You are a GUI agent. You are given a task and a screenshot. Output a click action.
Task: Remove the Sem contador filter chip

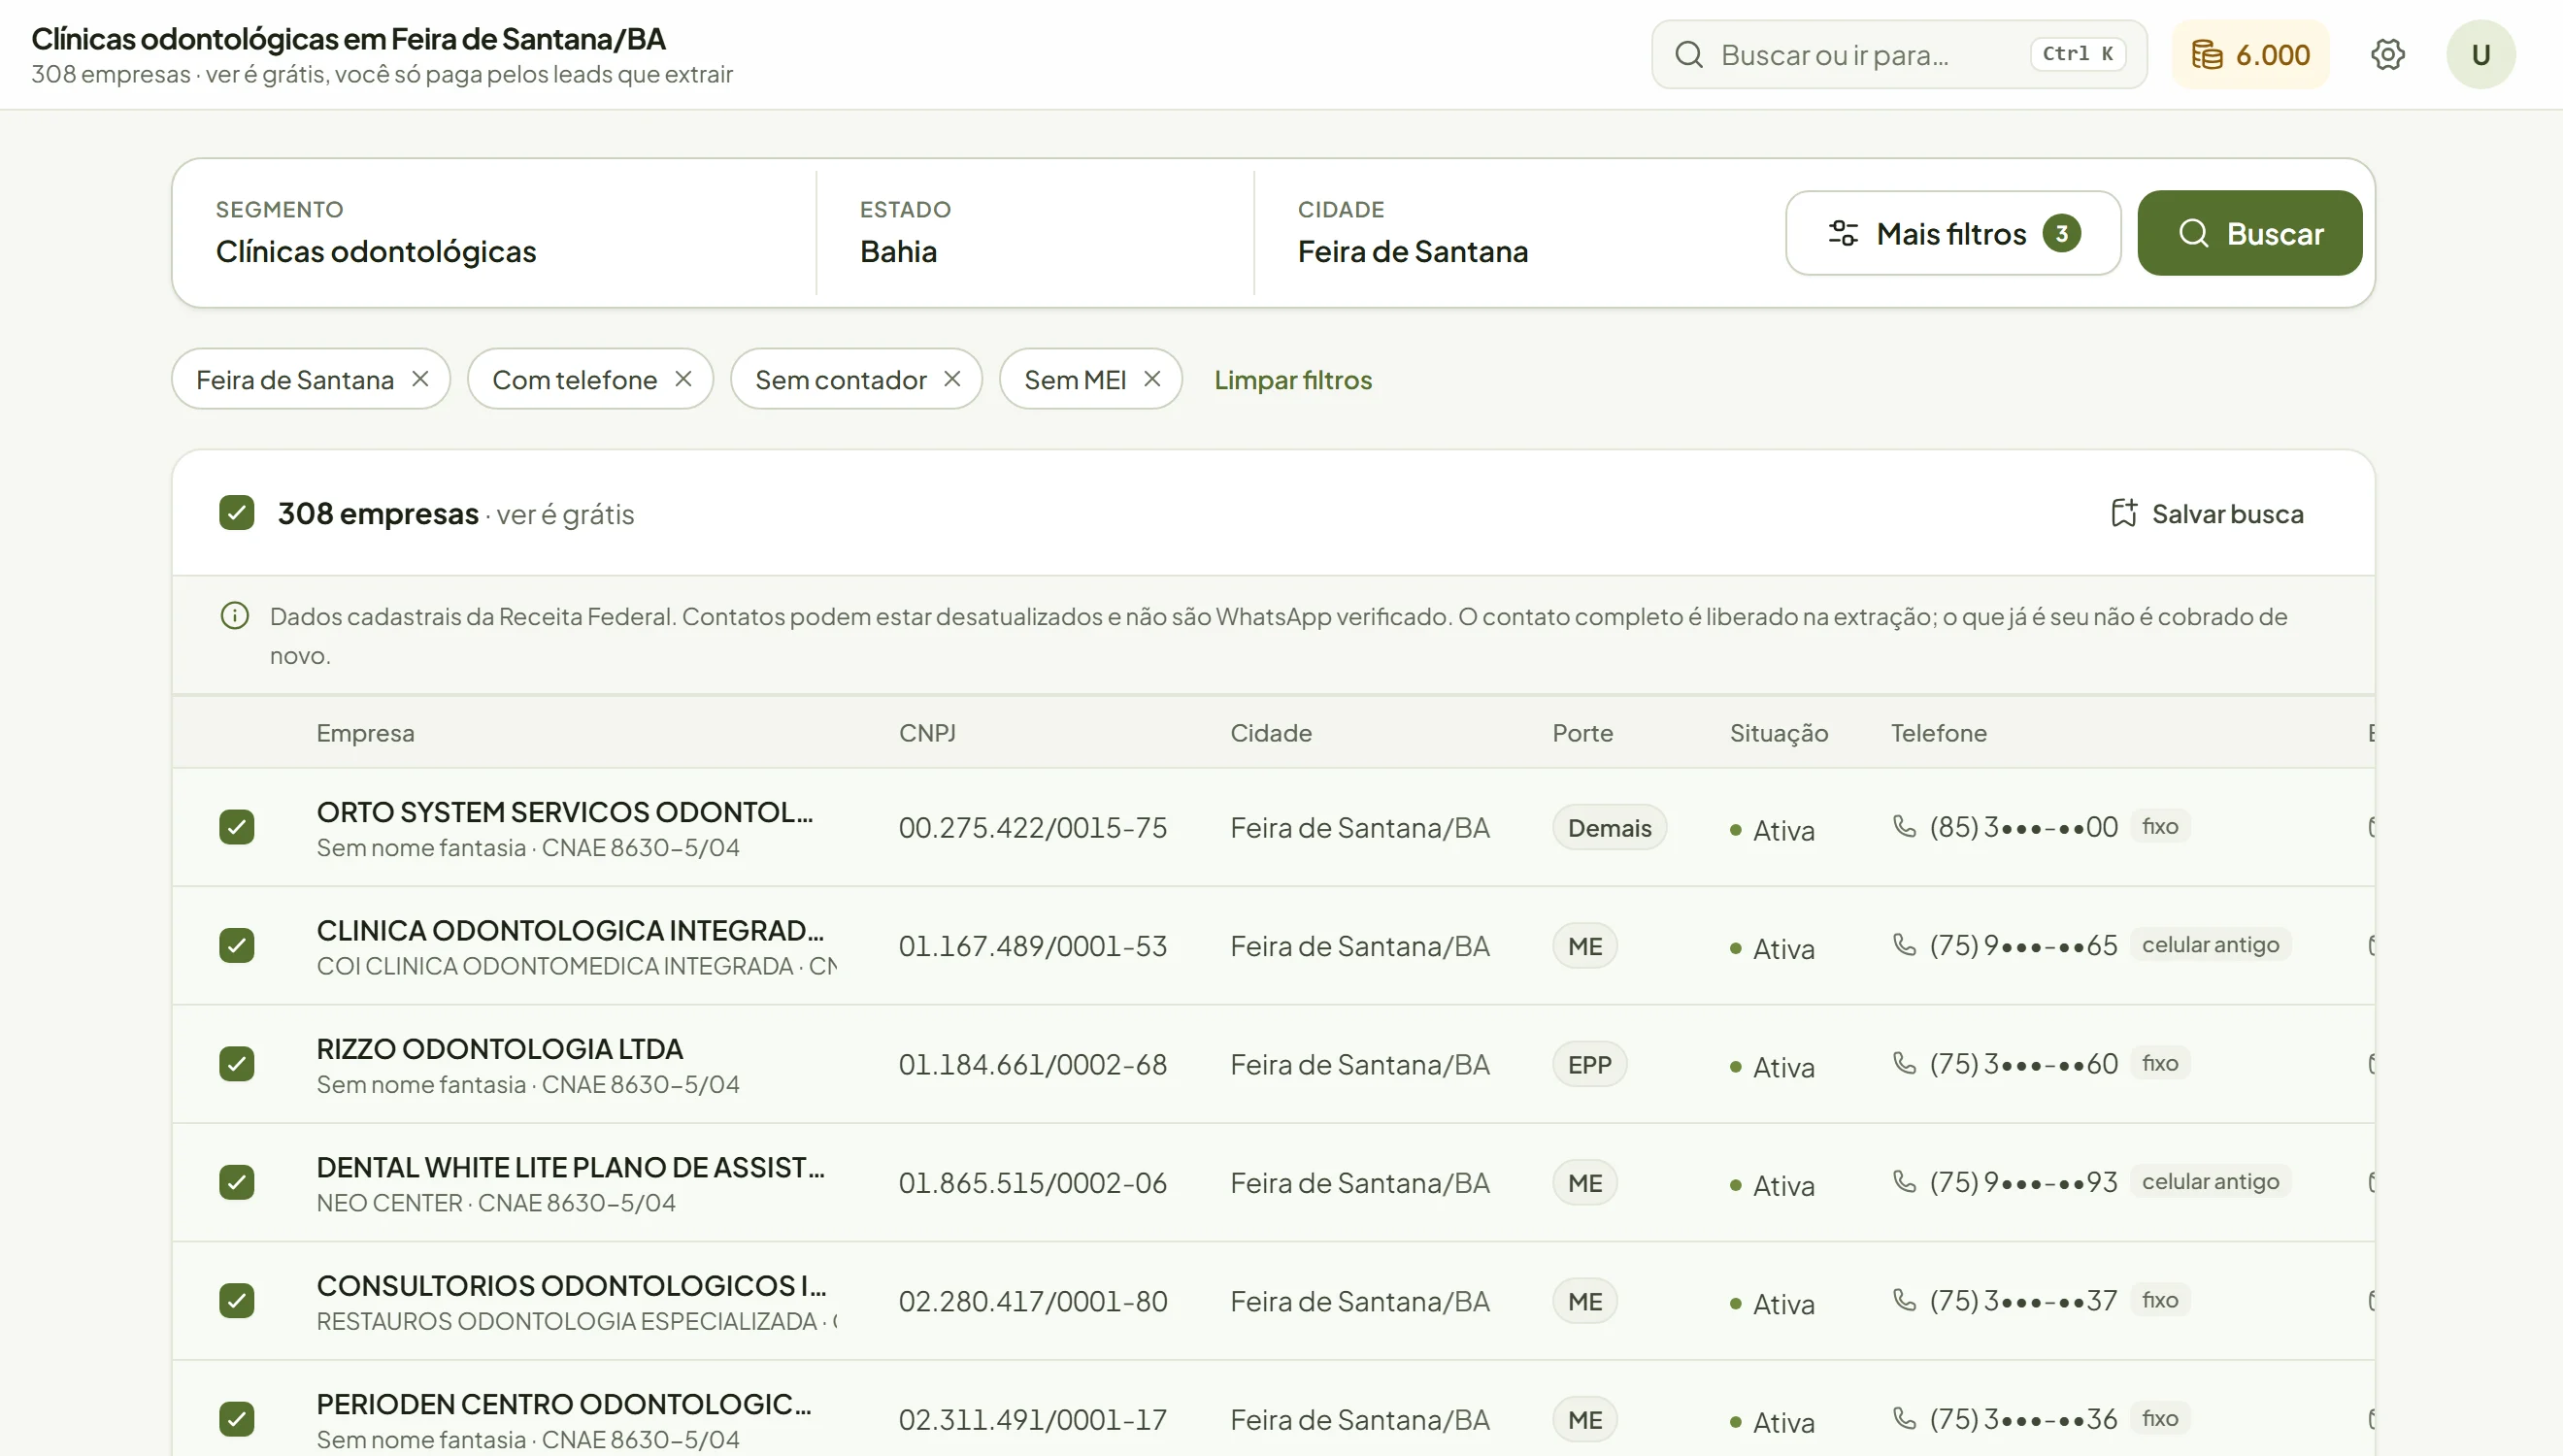pos(952,379)
